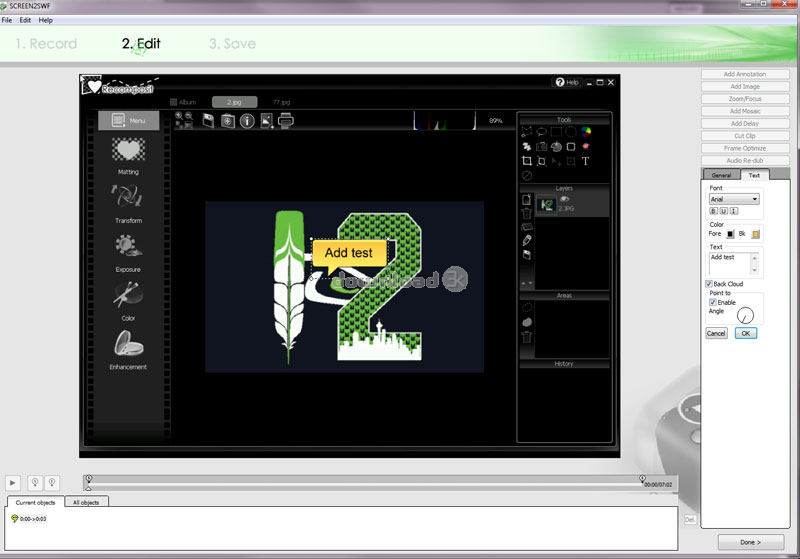This screenshot has width=800, height=559.
Task: Switch to the 2.jpg tab
Action: point(234,102)
